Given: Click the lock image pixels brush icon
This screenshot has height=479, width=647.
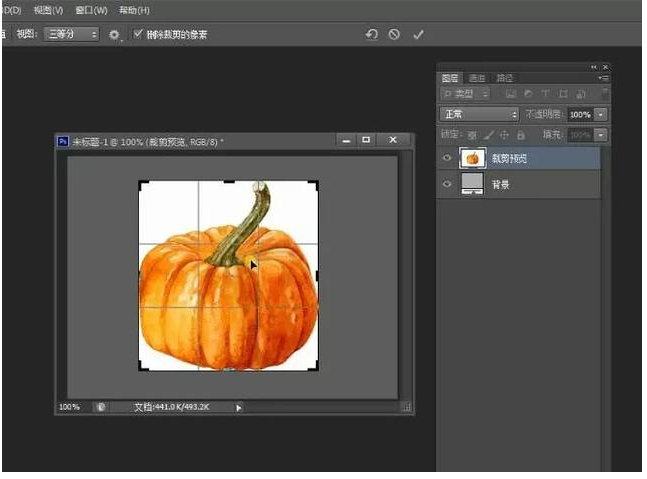Looking at the screenshot, I should [x=488, y=134].
